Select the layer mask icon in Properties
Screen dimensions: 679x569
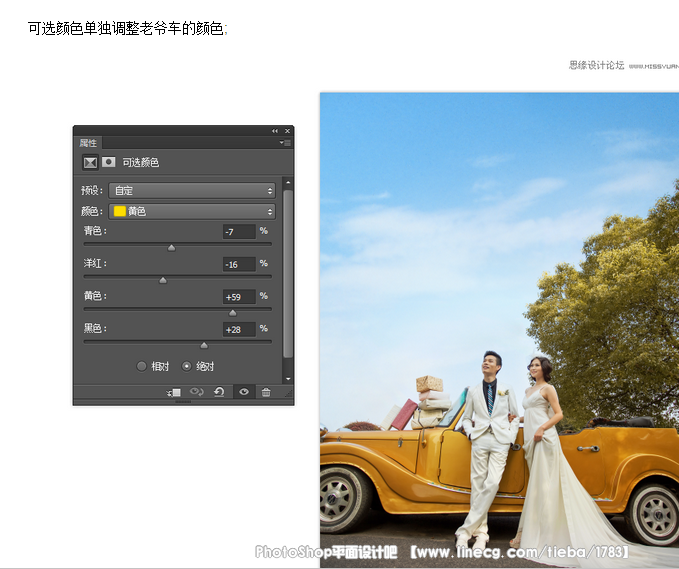109,162
